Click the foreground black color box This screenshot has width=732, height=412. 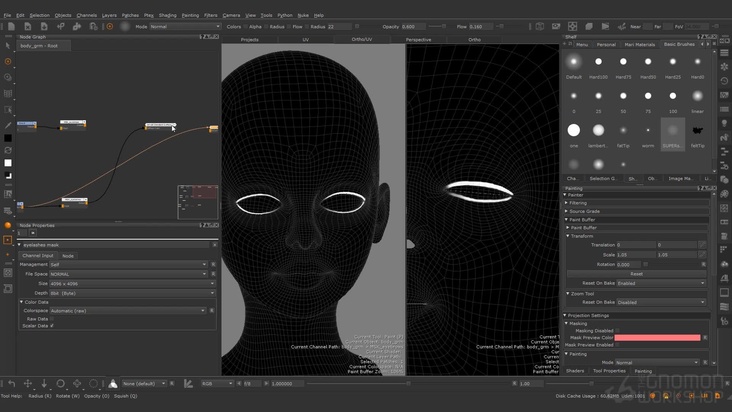8,139
